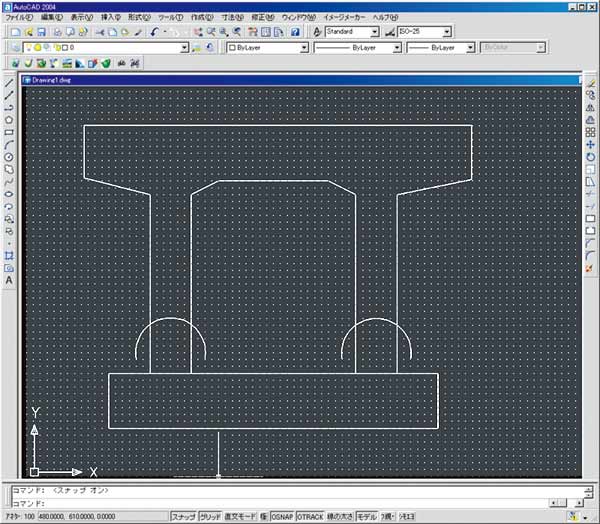Select the Rectangle draw tool
Image resolution: width=600 pixels, height=524 pixels.
pos(9,132)
